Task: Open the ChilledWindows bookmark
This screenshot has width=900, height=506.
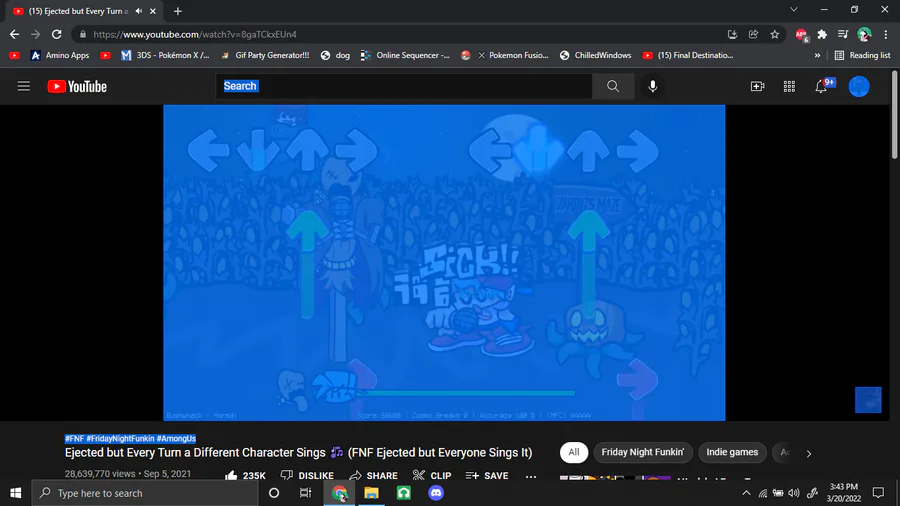Action: click(x=595, y=55)
